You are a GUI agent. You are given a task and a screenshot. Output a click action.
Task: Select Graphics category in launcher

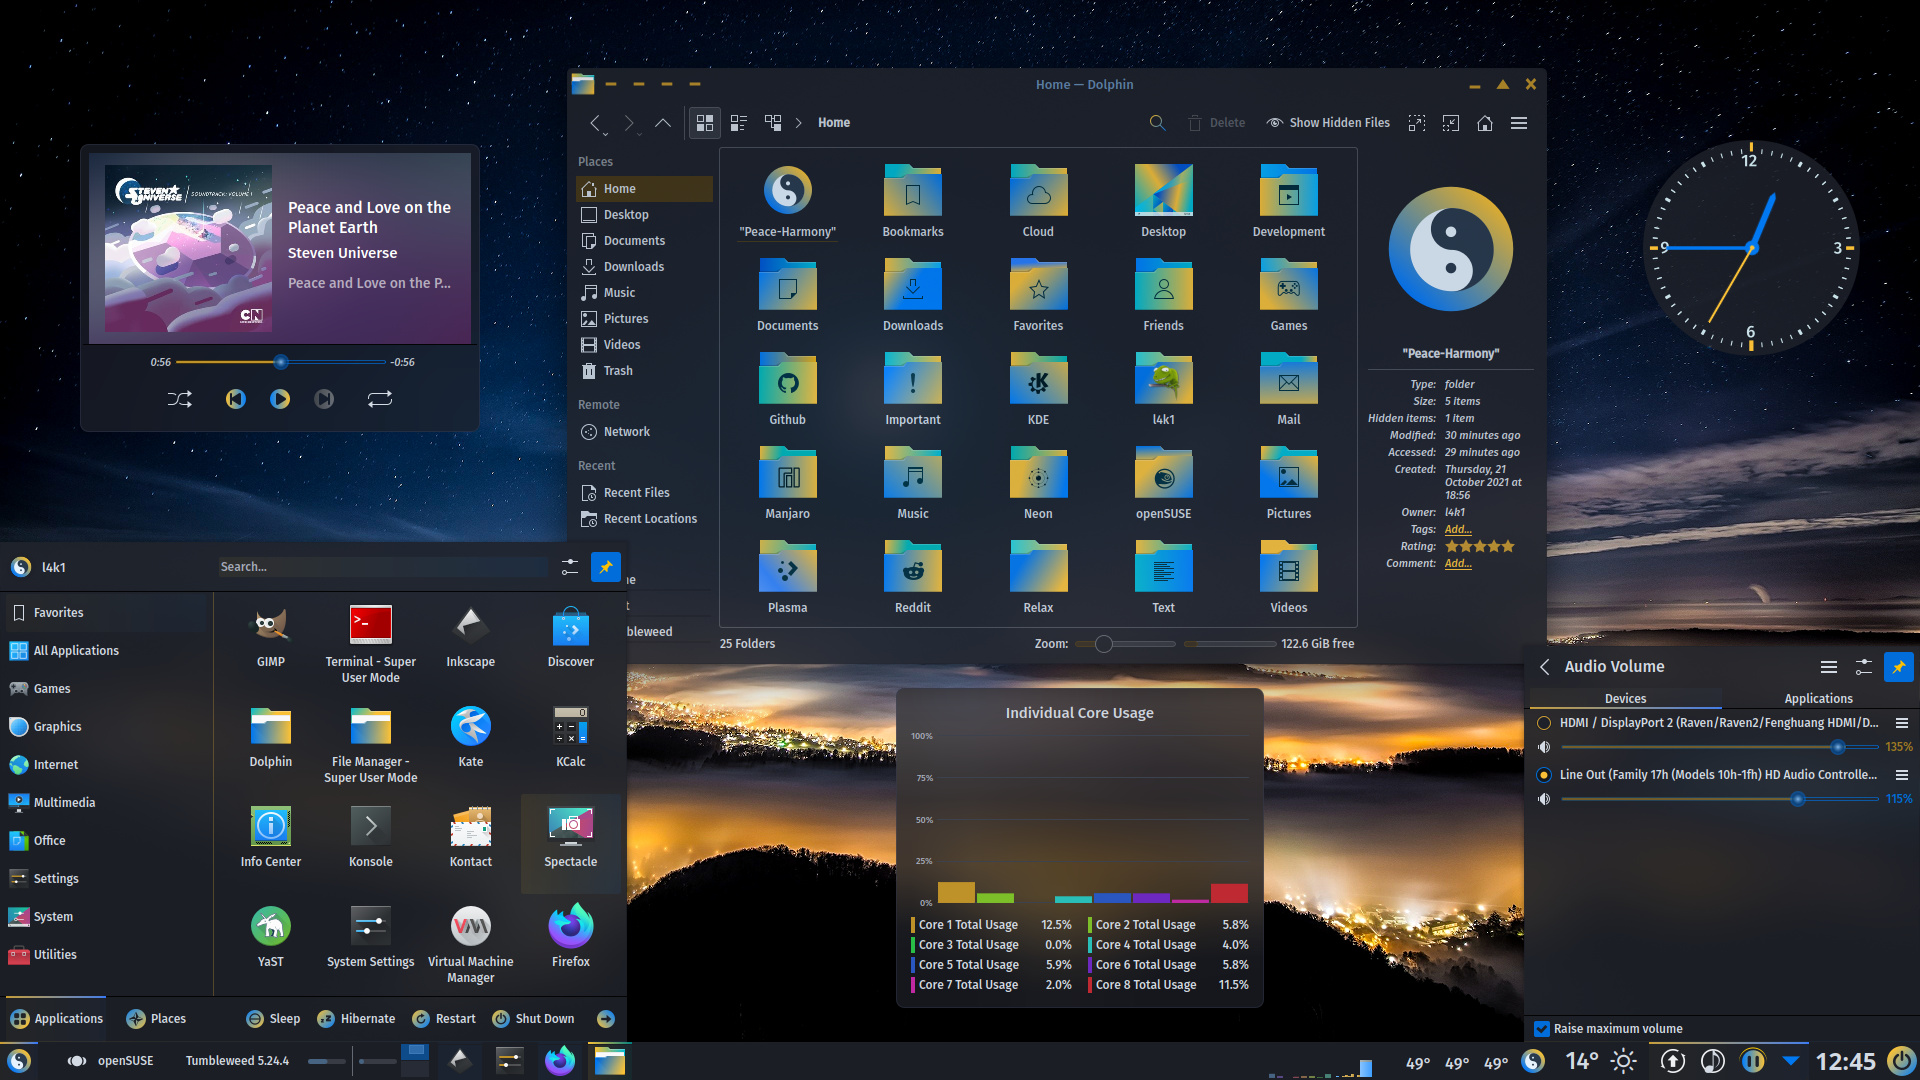(106, 727)
